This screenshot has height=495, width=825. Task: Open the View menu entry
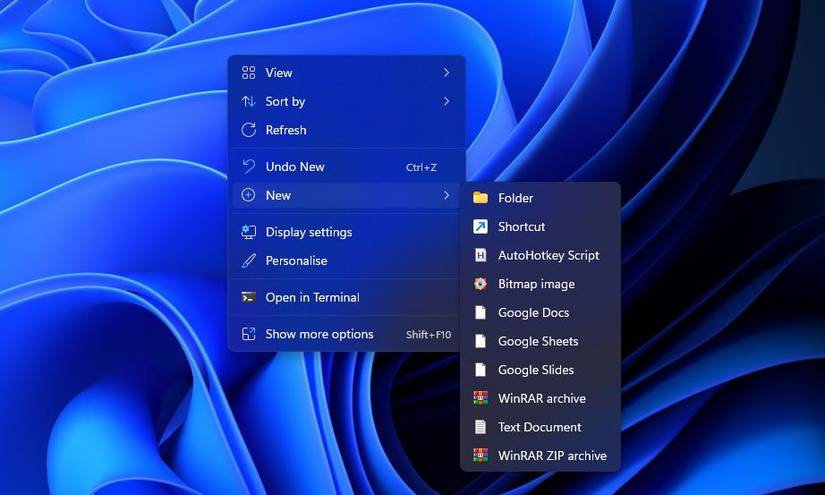(347, 73)
